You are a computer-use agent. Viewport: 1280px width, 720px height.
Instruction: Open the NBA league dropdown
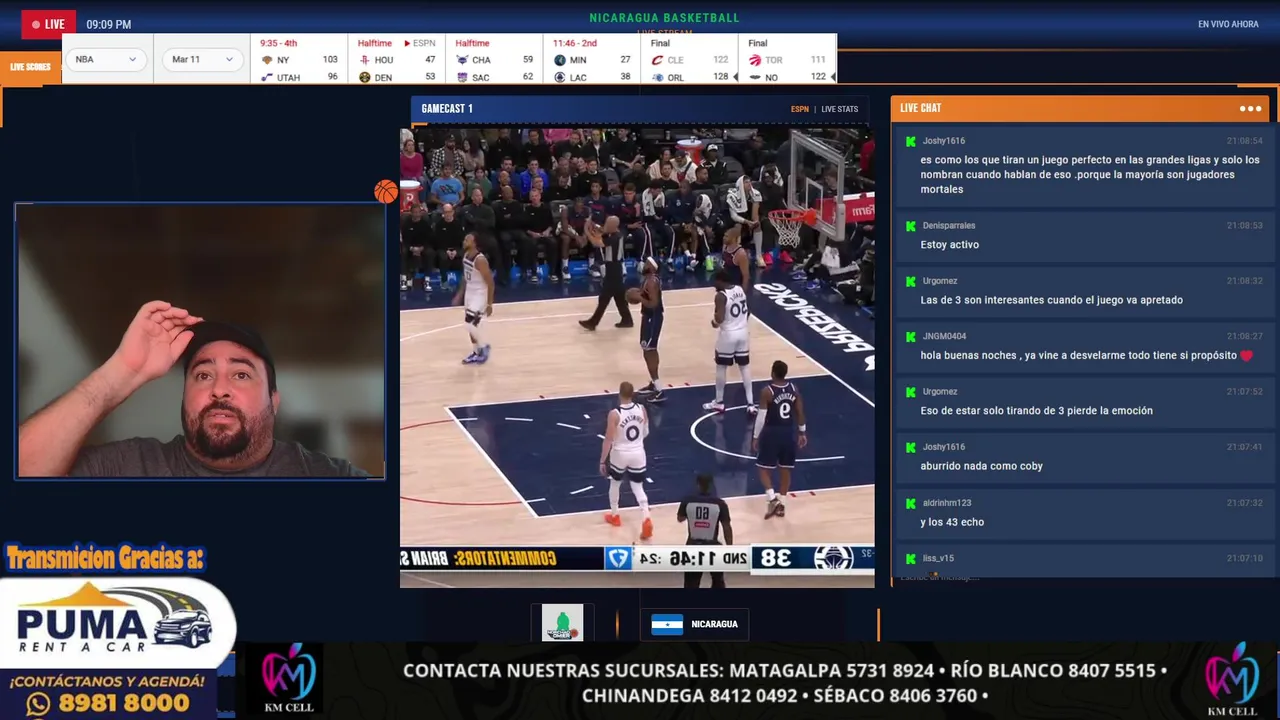pyautogui.click(x=106, y=59)
